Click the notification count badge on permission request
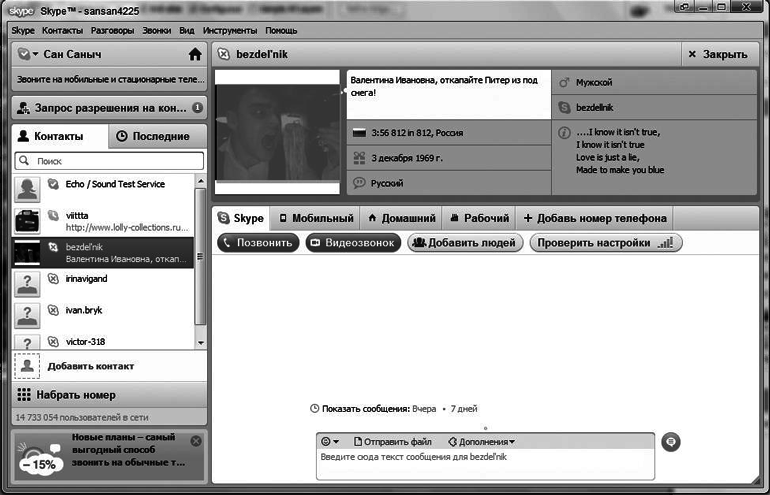 pos(197,108)
